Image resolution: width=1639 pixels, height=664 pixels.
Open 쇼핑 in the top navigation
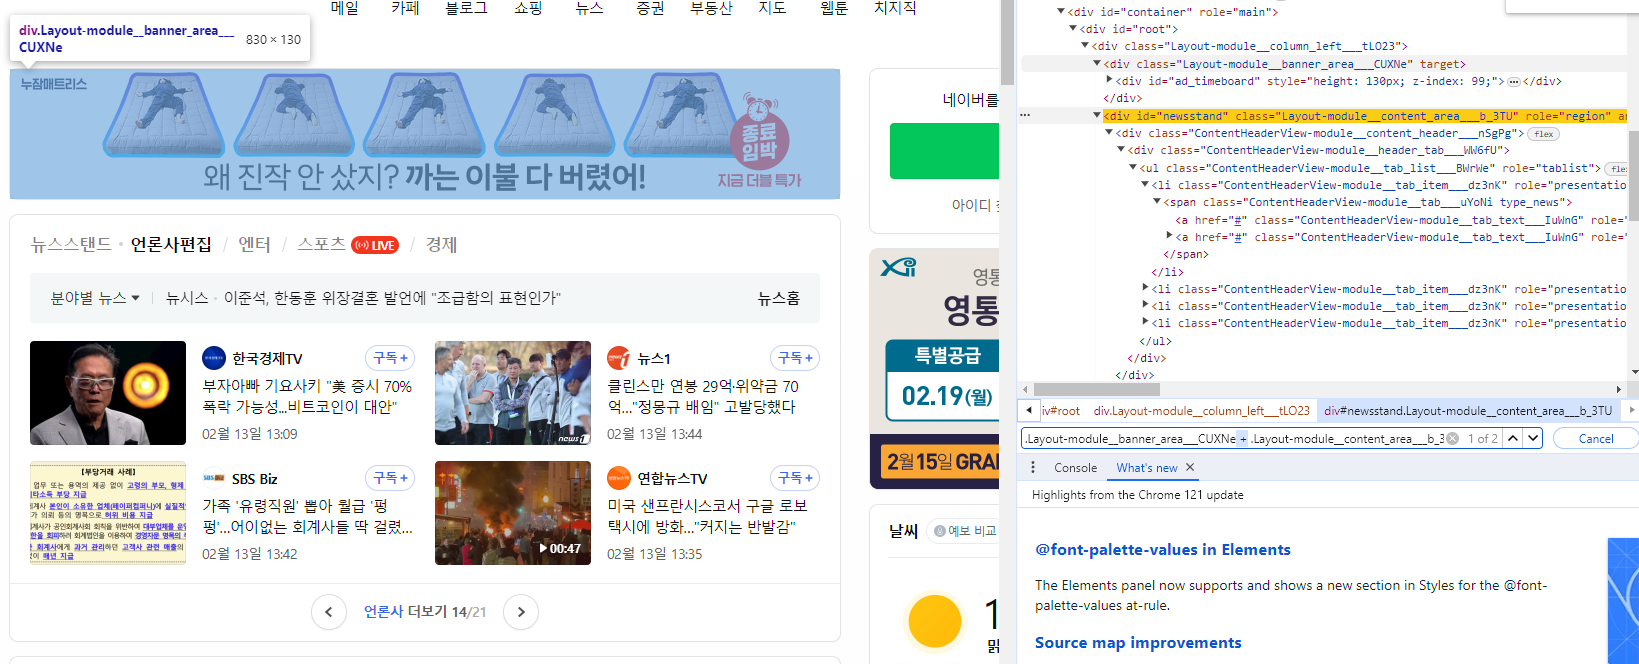point(528,8)
